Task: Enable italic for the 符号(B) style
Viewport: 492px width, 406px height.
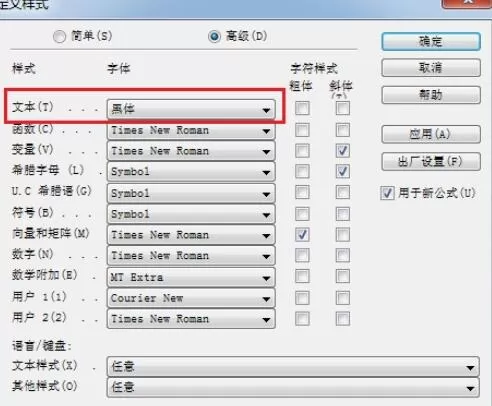Action: click(343, 214)
